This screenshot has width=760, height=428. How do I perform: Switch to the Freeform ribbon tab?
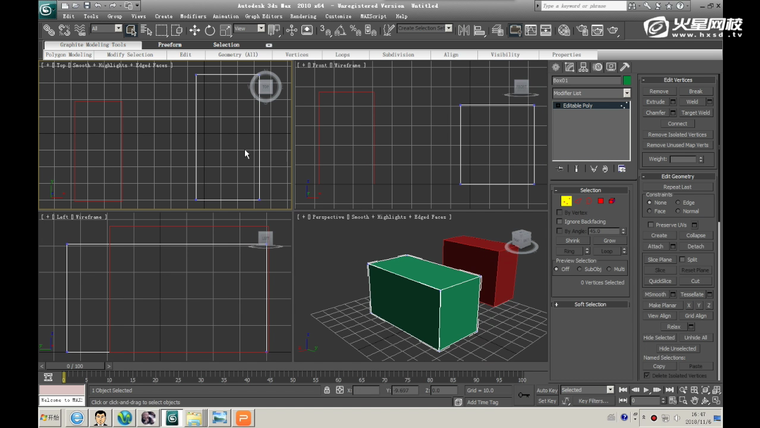[x=170, y=45]
